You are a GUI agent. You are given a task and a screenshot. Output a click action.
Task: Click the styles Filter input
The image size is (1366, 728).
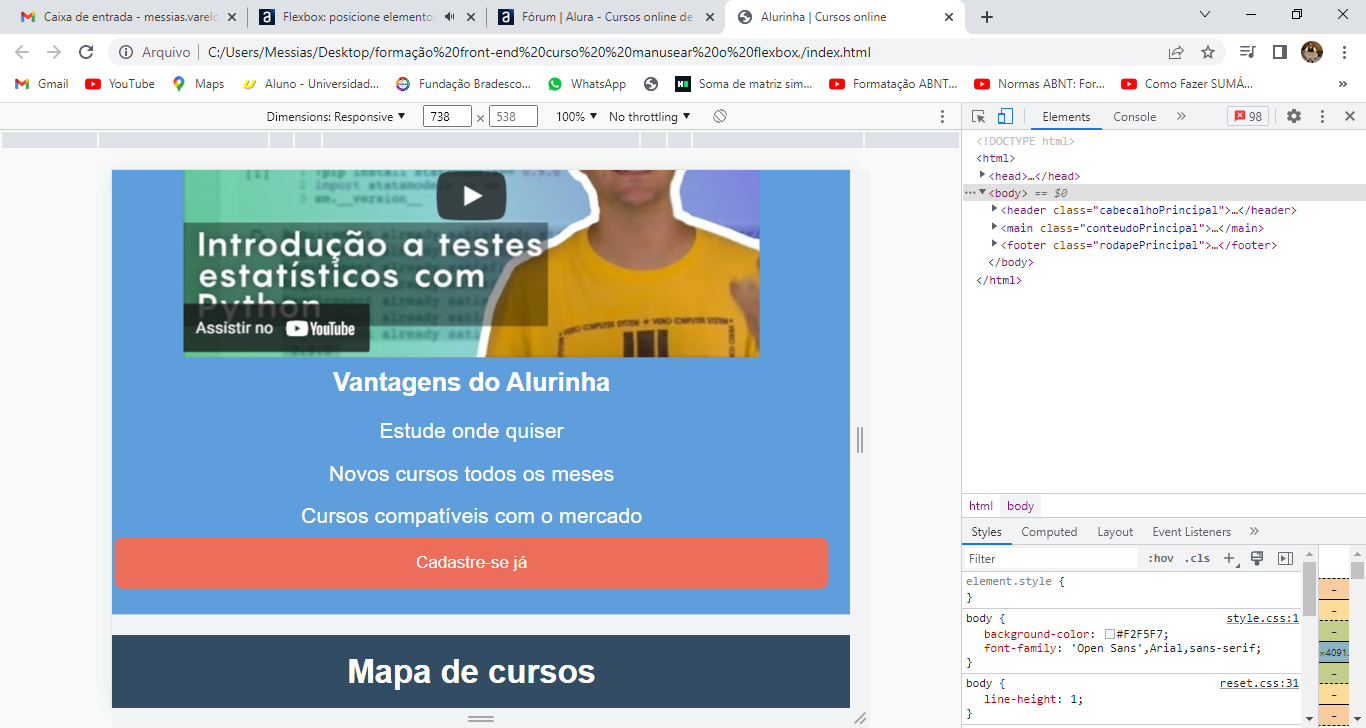(x=1051, y=559)
